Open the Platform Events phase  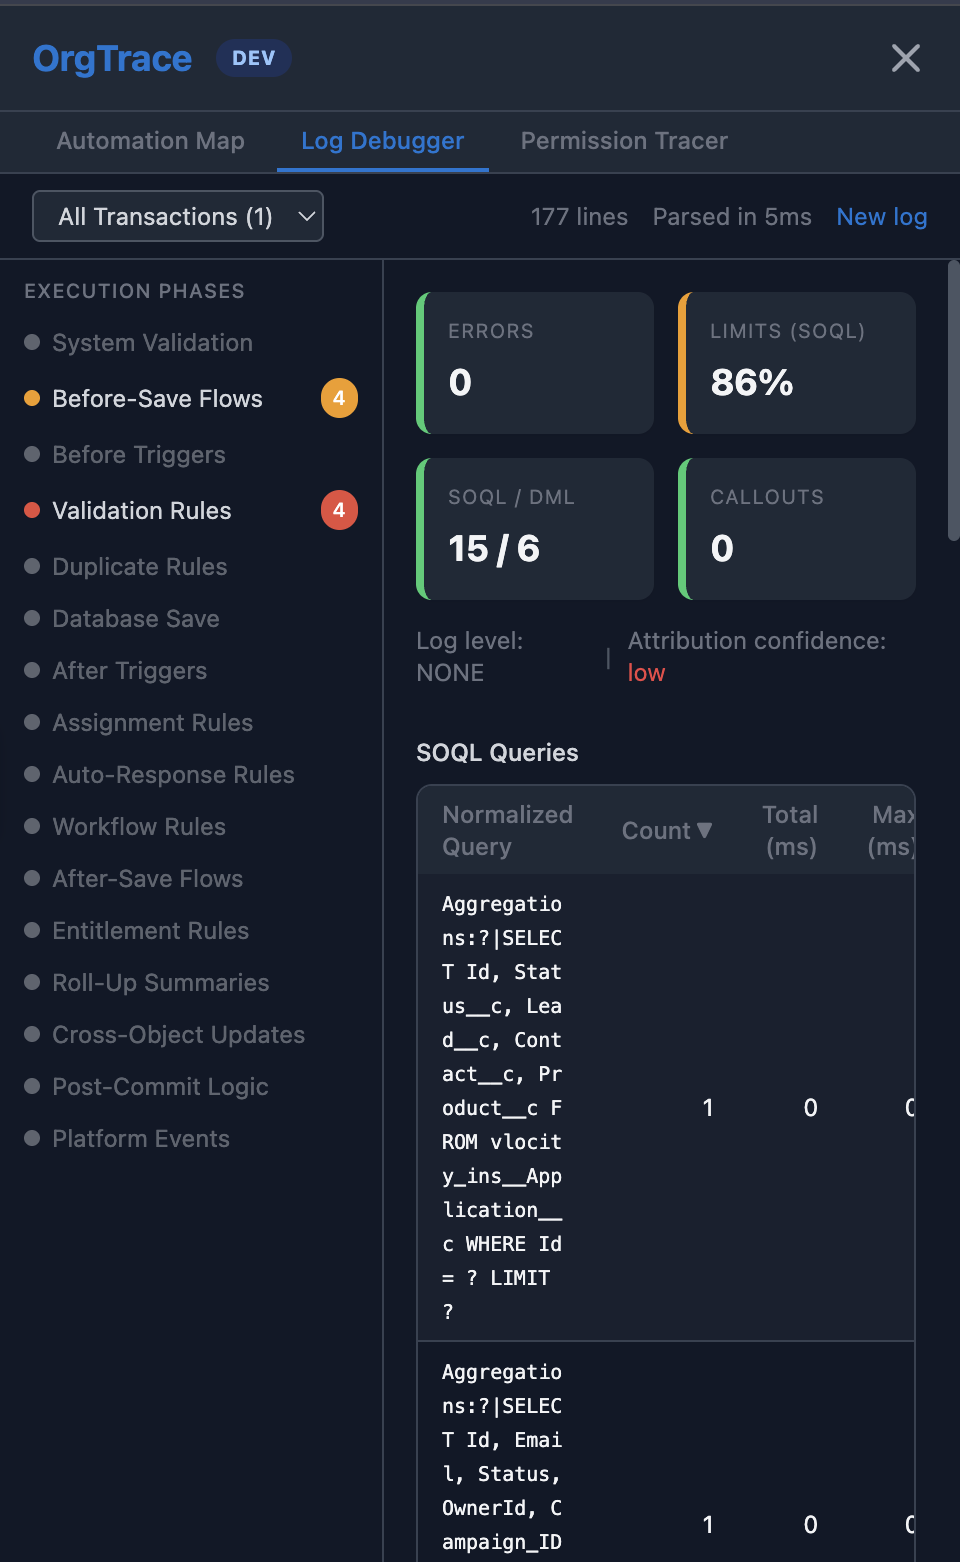tap(141, 1139)
